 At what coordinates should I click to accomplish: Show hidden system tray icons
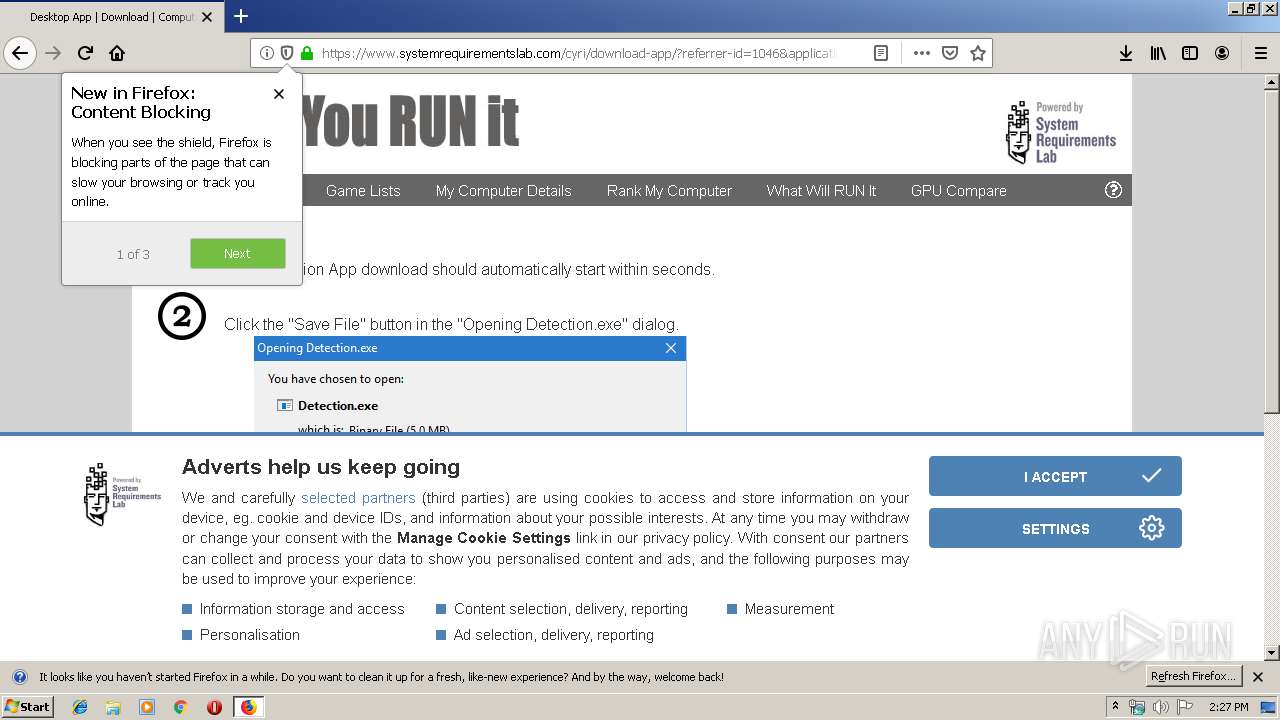1116,706
